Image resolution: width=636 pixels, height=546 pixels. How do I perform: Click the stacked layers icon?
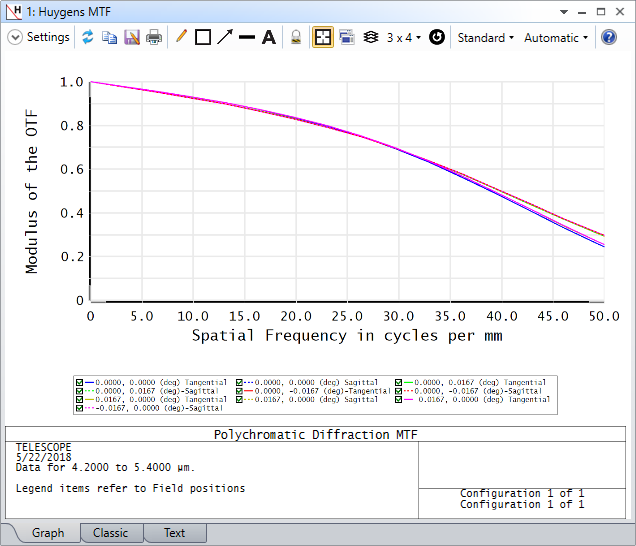(371, 37)
